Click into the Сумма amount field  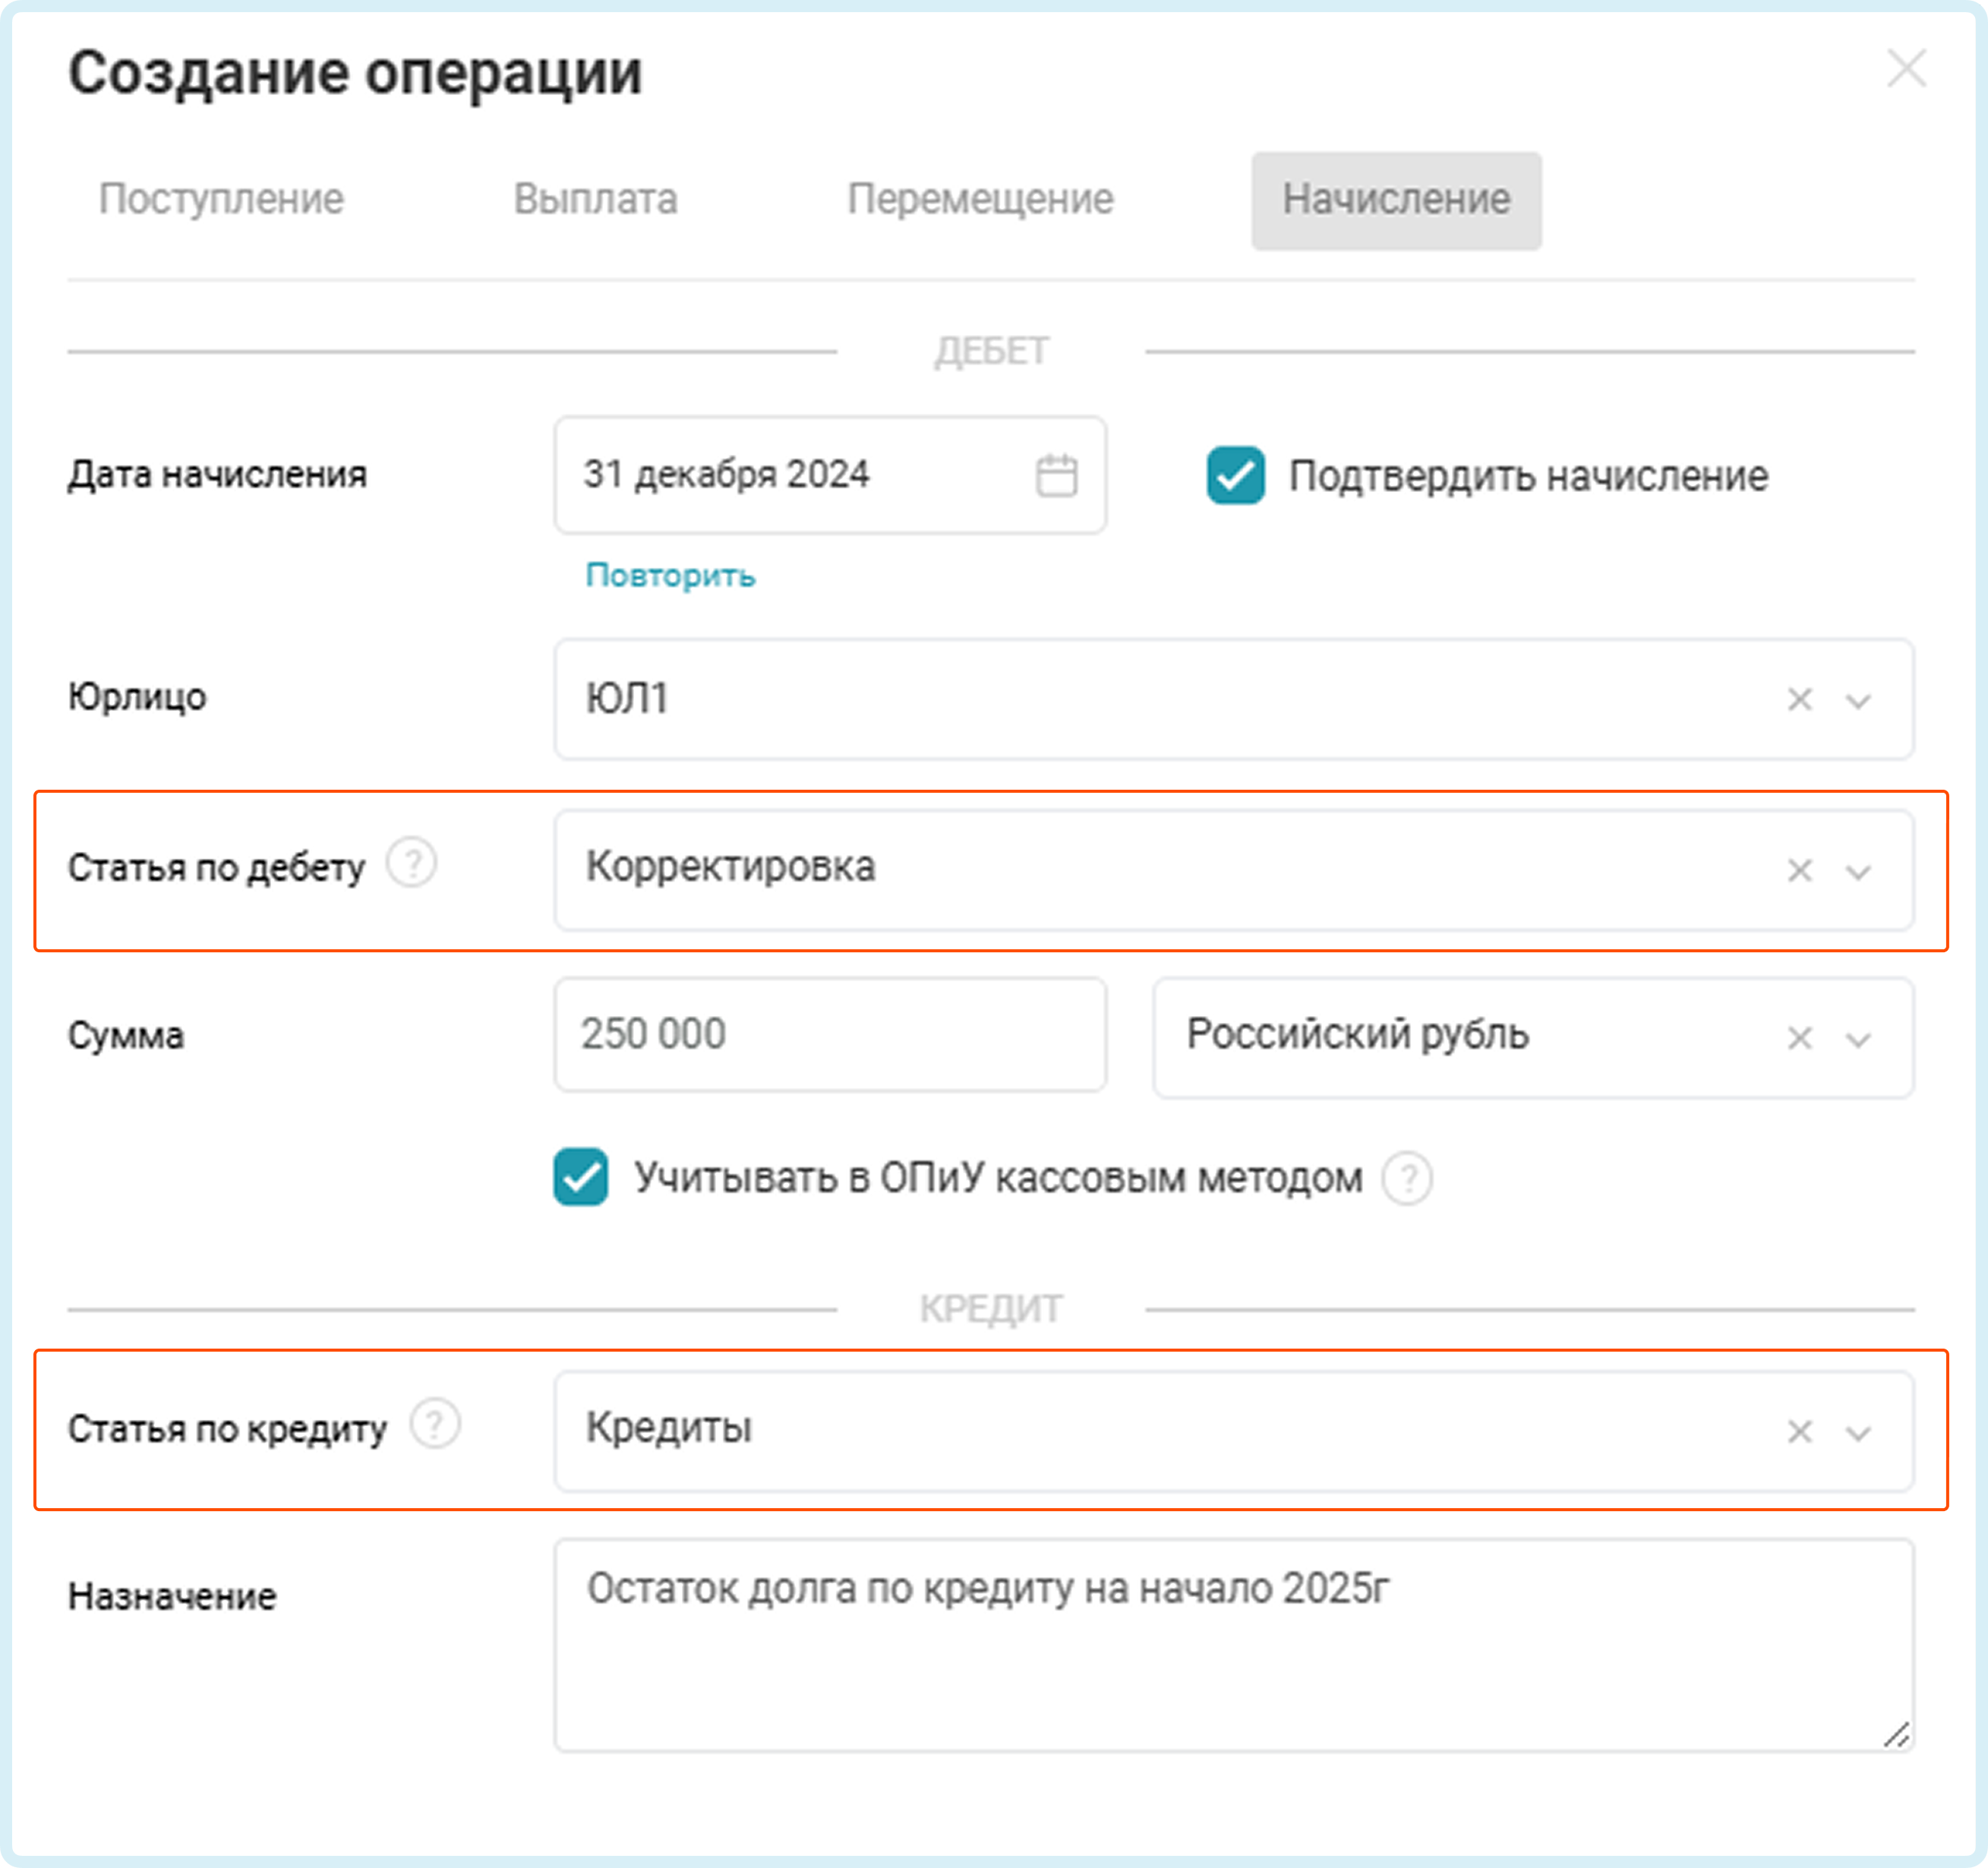click(x=830, y=1035)
